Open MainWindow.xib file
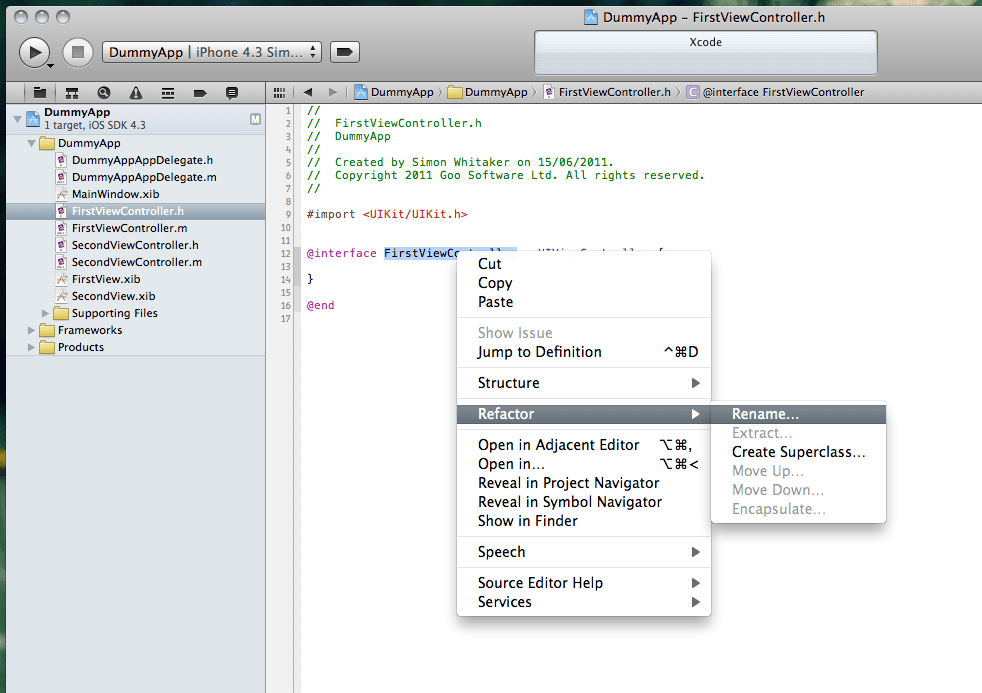This screenshot has width=982, height=693. pos(135,194)
